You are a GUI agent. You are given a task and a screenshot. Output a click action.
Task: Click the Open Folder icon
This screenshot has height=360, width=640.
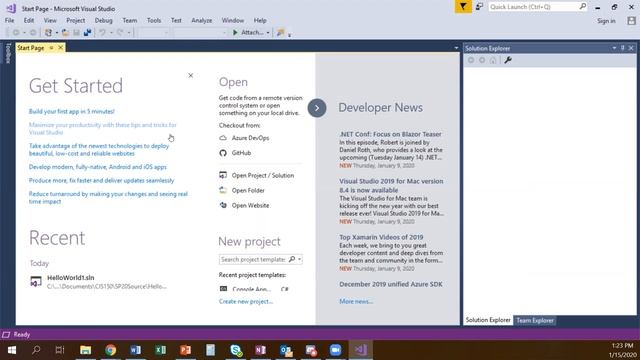click(223, 190)
